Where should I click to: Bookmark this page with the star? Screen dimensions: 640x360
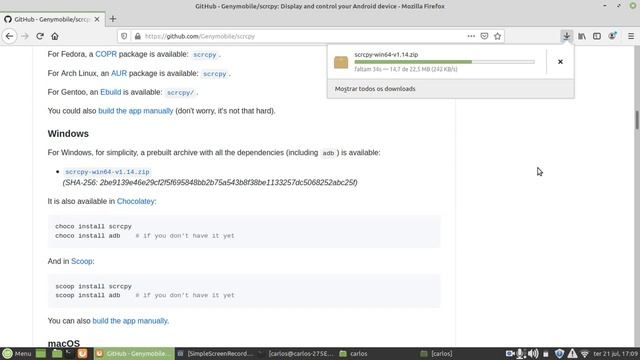497,36
